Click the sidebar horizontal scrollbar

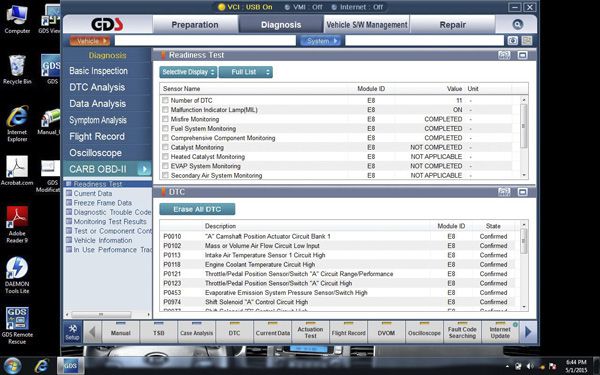(x=101, y=315)
